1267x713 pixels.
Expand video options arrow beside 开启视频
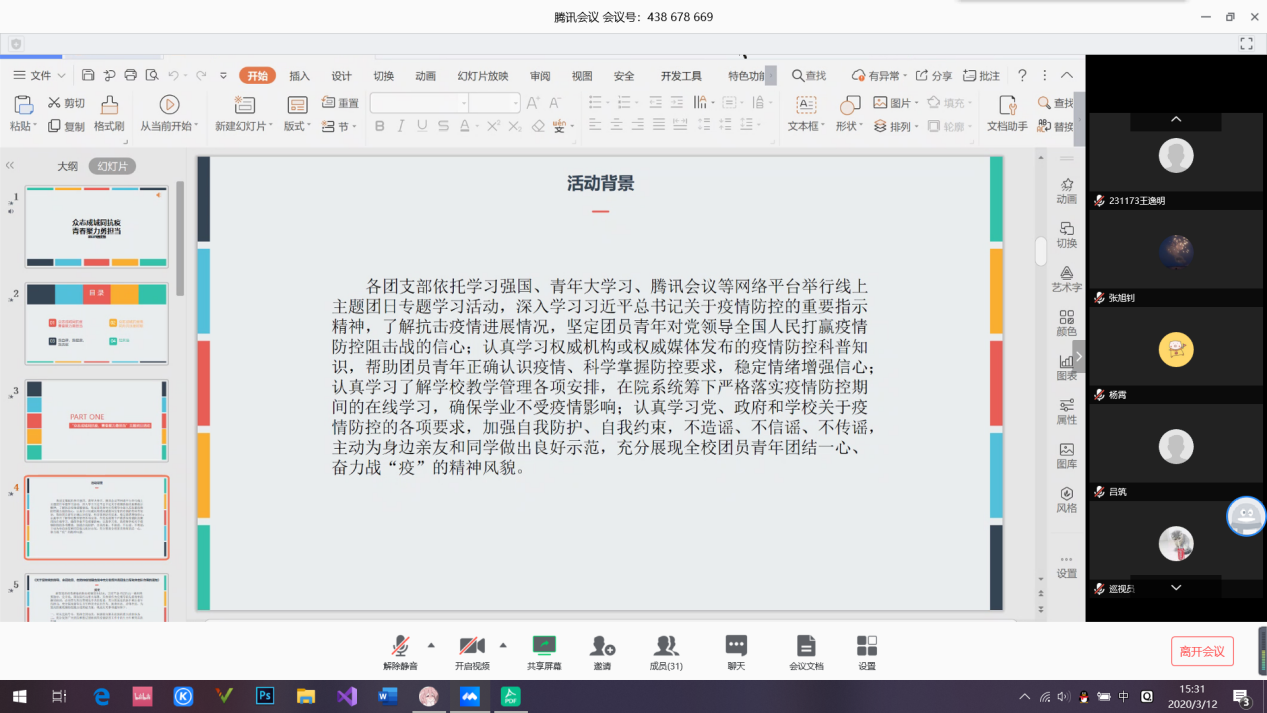(503, 645)
